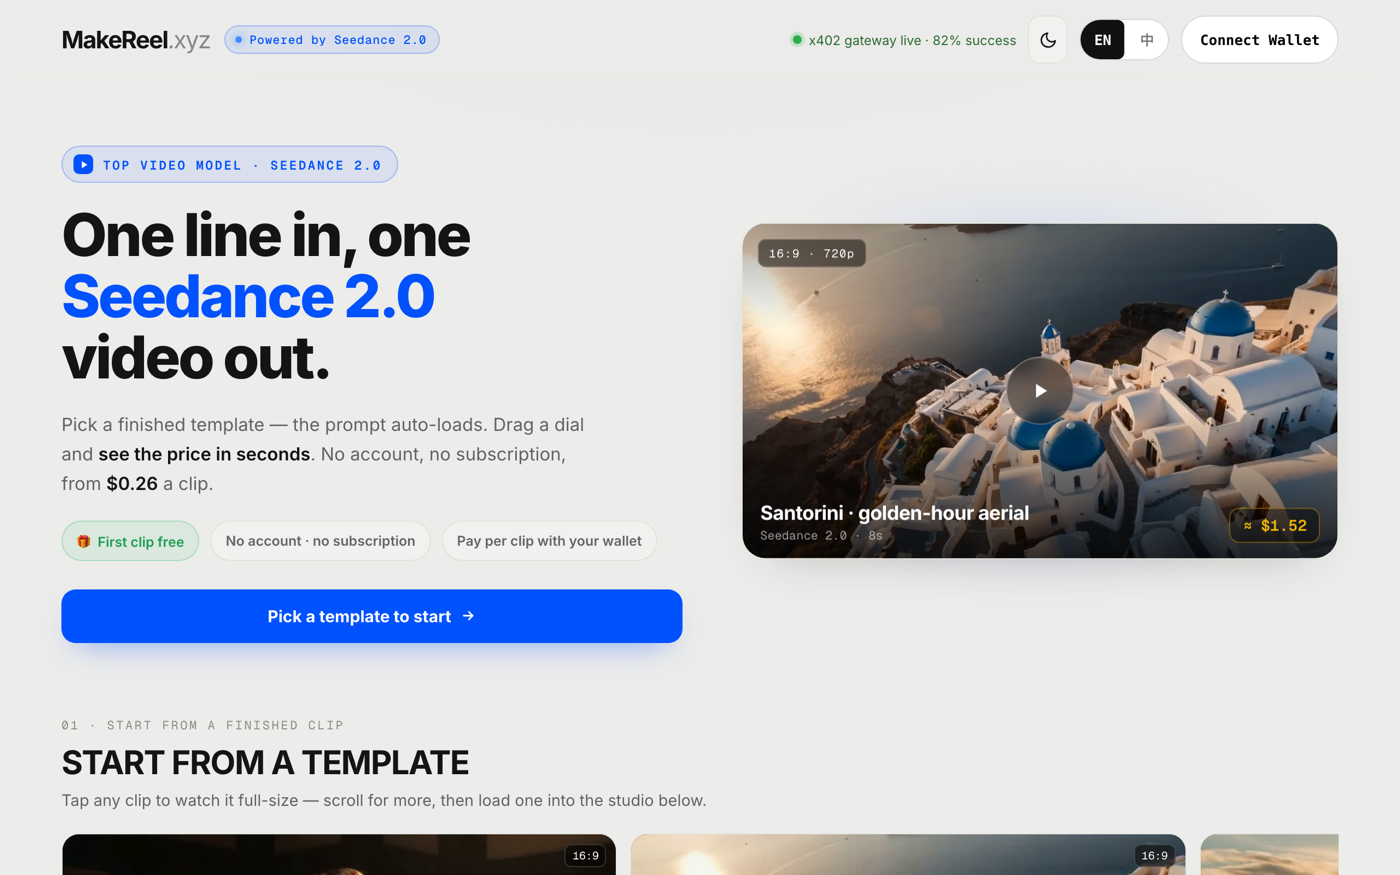This screenshot has height=875, width=1400.
Task: Select the 16:9 · 720p badge on the preview
Action: coord(811,254)
